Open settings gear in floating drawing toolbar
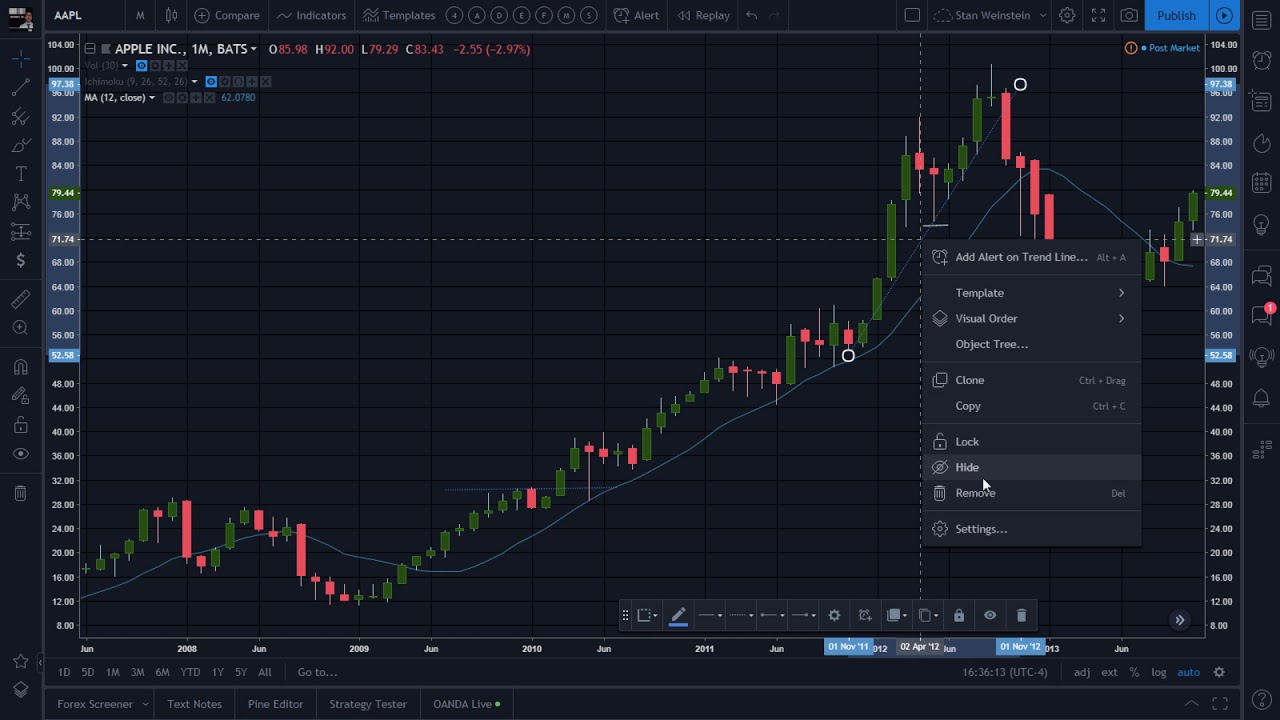Screen dimensions: 1280x720 [x=834, y=615]
